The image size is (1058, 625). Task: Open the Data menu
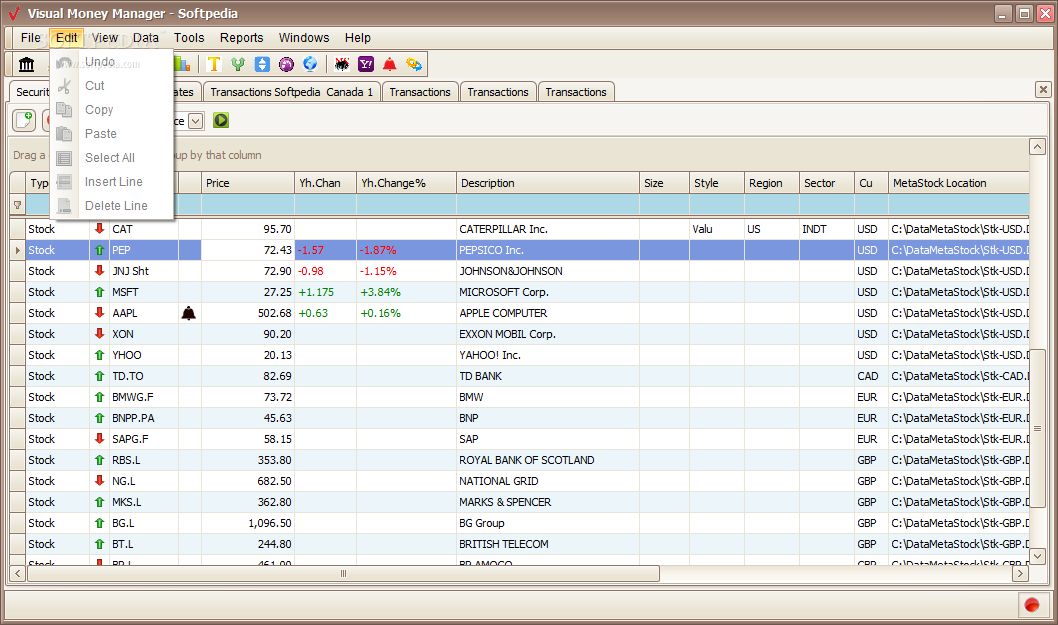[145, 38]
